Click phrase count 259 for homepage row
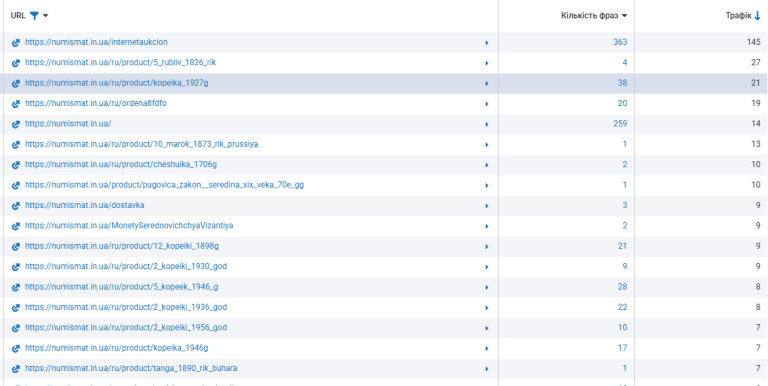Image resolution: width=768 pixels, height=386 pixels. 620,124
